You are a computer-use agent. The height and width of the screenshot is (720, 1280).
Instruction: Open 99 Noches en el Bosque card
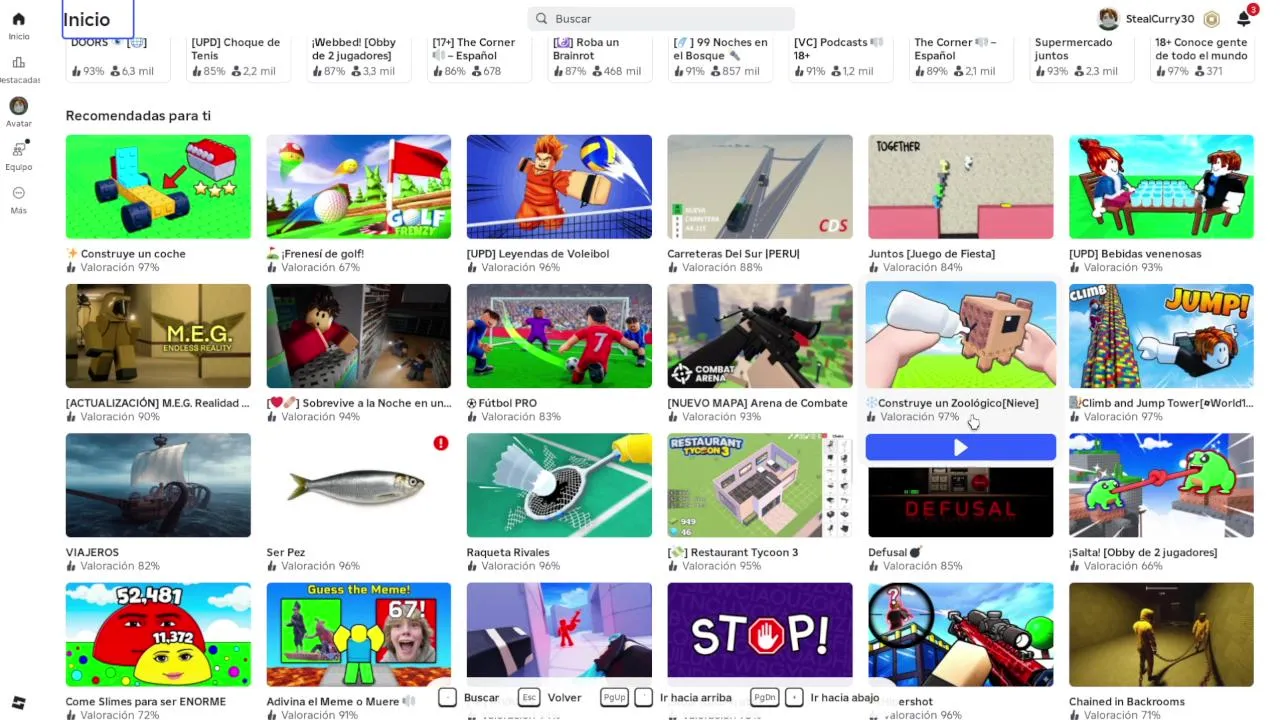tap(720, 58)
